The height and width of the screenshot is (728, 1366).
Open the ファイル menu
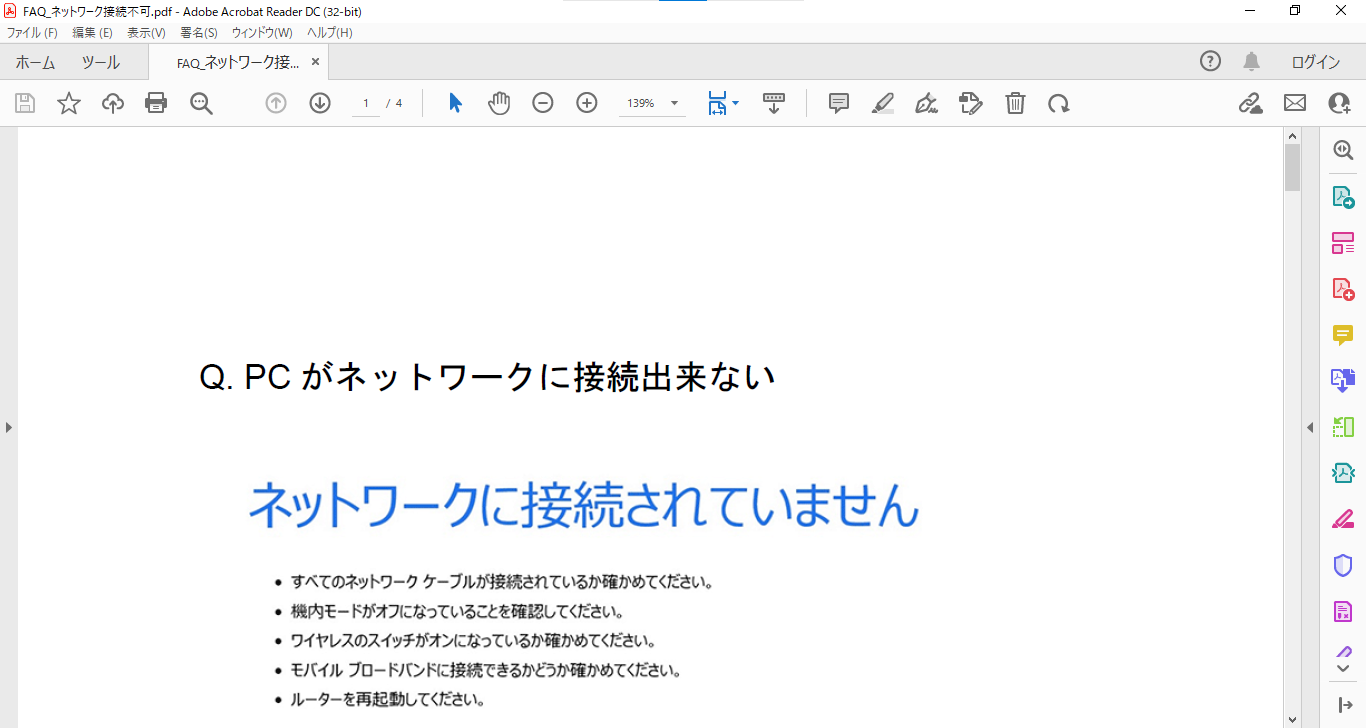click(32, 33)
